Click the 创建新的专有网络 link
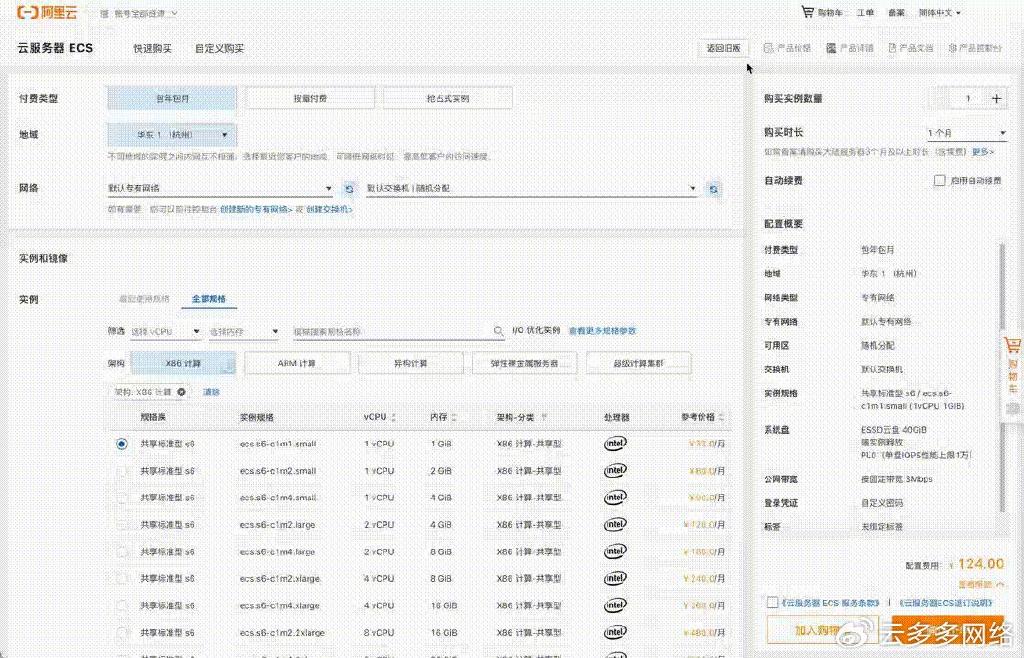1024x658 pixels. (x=256, y=210)
